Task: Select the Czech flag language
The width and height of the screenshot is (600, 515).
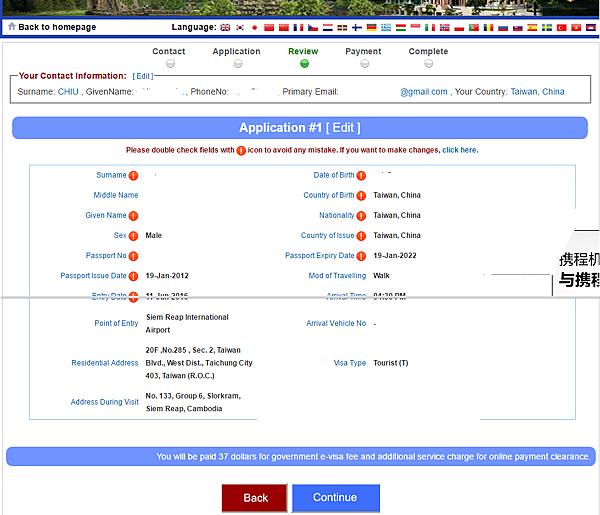Action: 313,28
